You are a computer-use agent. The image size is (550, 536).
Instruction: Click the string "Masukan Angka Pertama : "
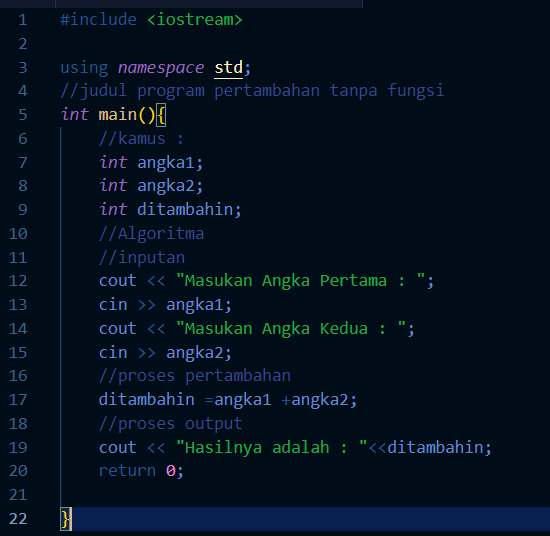coord(301,281)
